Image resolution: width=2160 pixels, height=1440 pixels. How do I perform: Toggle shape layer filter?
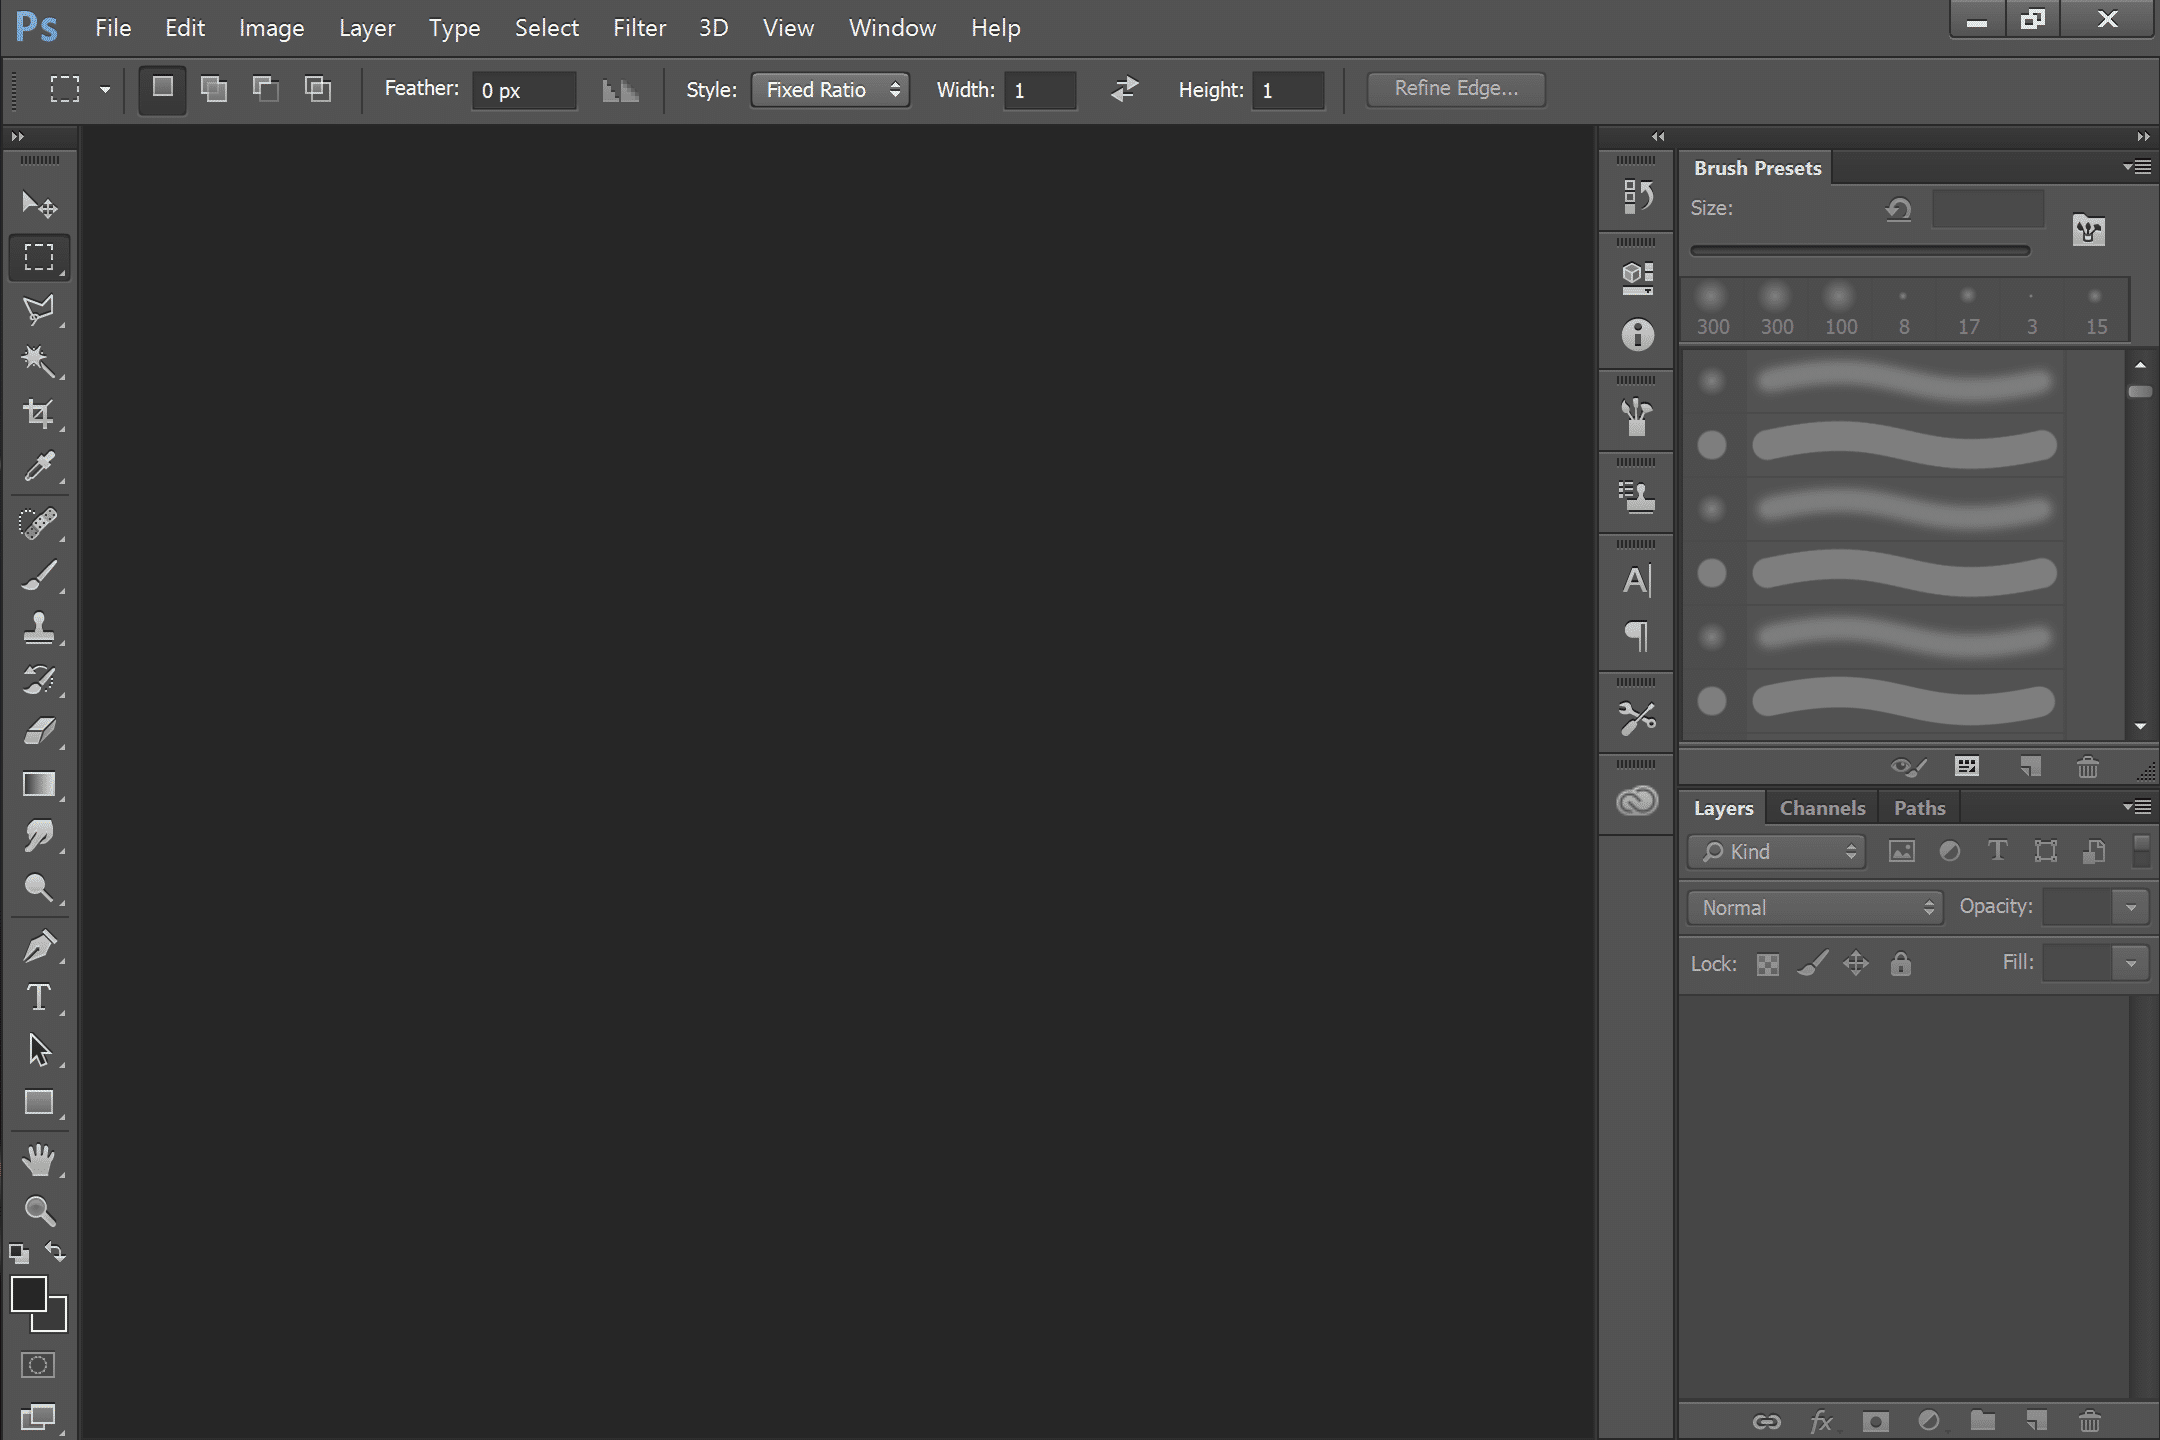click(2046, 851)
